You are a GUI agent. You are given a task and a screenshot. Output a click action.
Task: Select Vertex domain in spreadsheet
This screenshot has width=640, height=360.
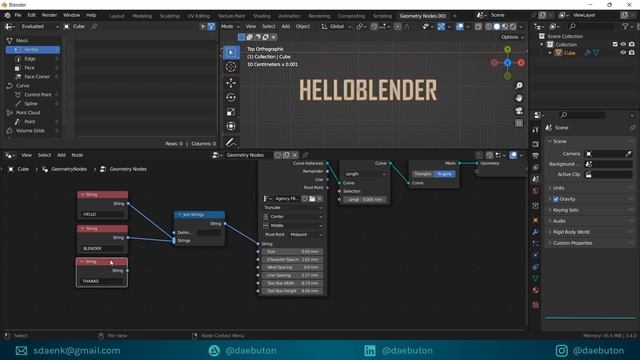point(33,50)
